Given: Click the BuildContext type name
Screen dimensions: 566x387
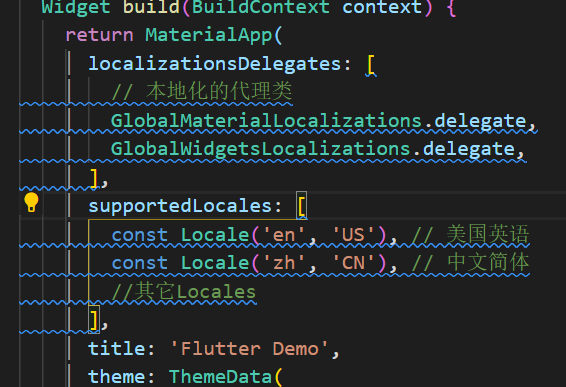Looking at the screenshot, I should coord(261,7).
